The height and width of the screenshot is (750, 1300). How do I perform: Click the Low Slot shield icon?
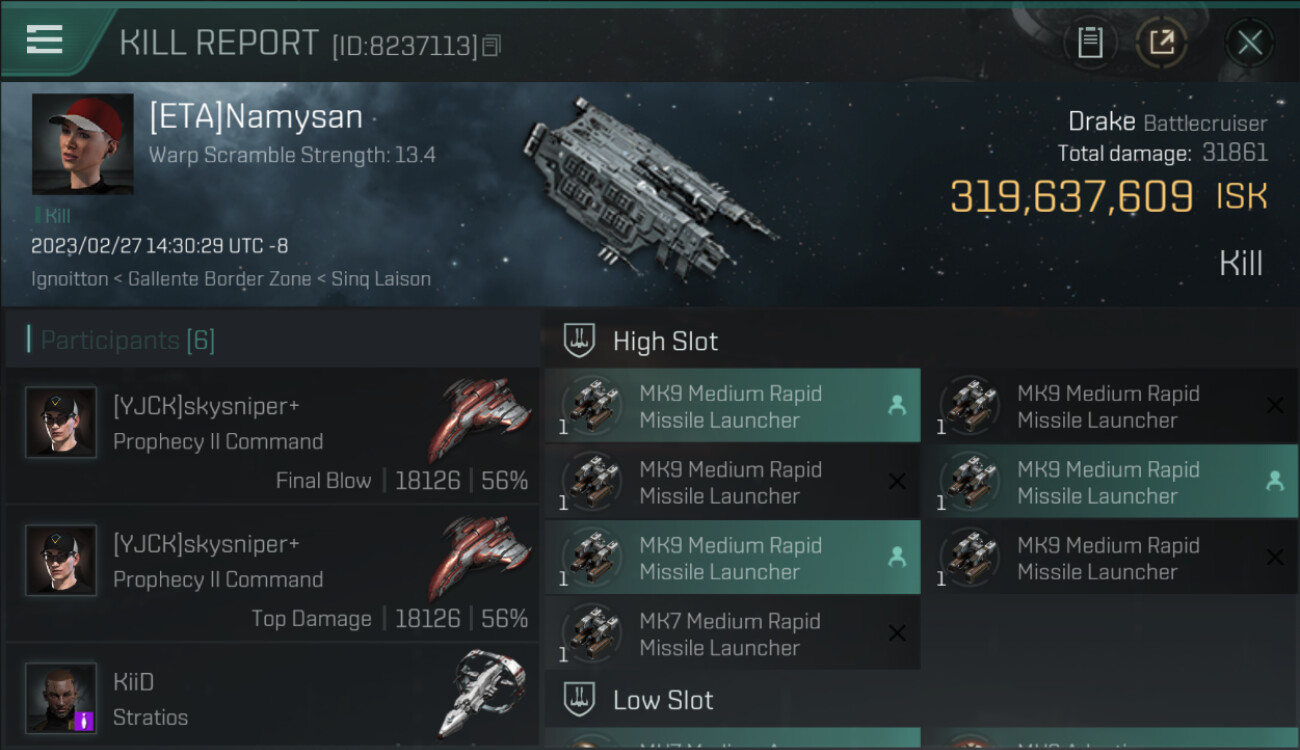pos(580,699)
